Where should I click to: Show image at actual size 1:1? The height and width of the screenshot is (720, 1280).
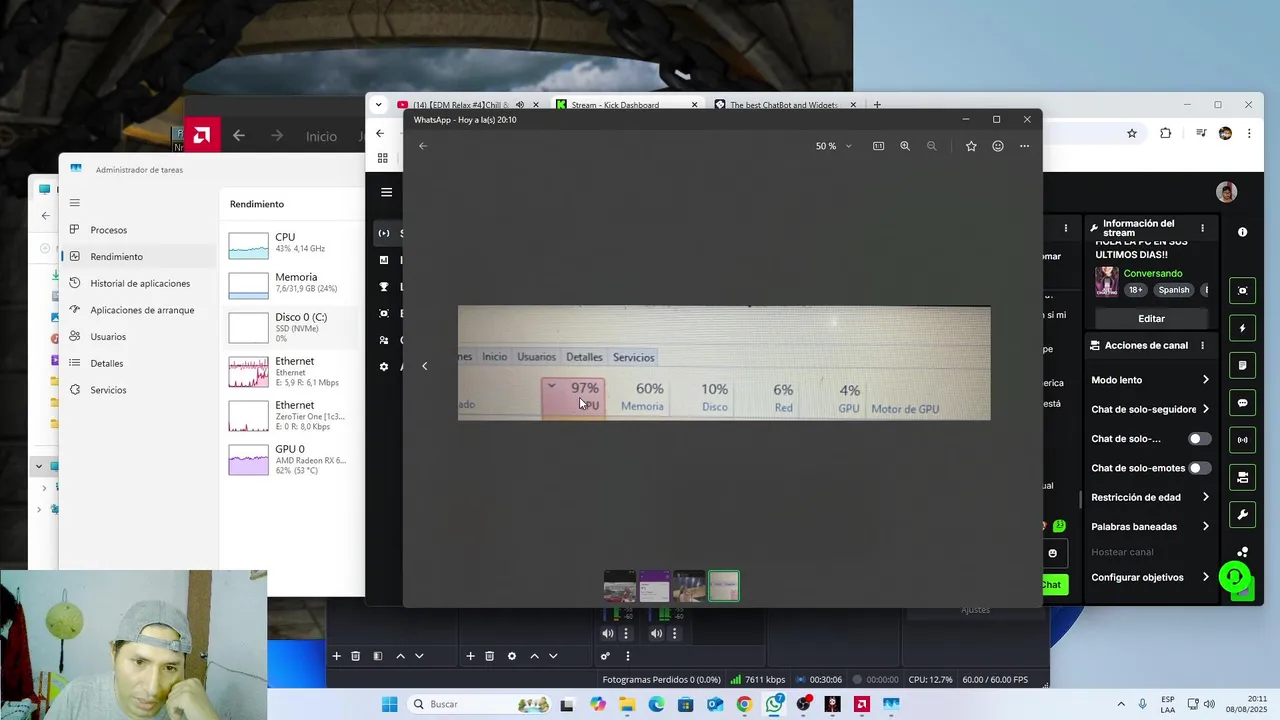point(878,146)
